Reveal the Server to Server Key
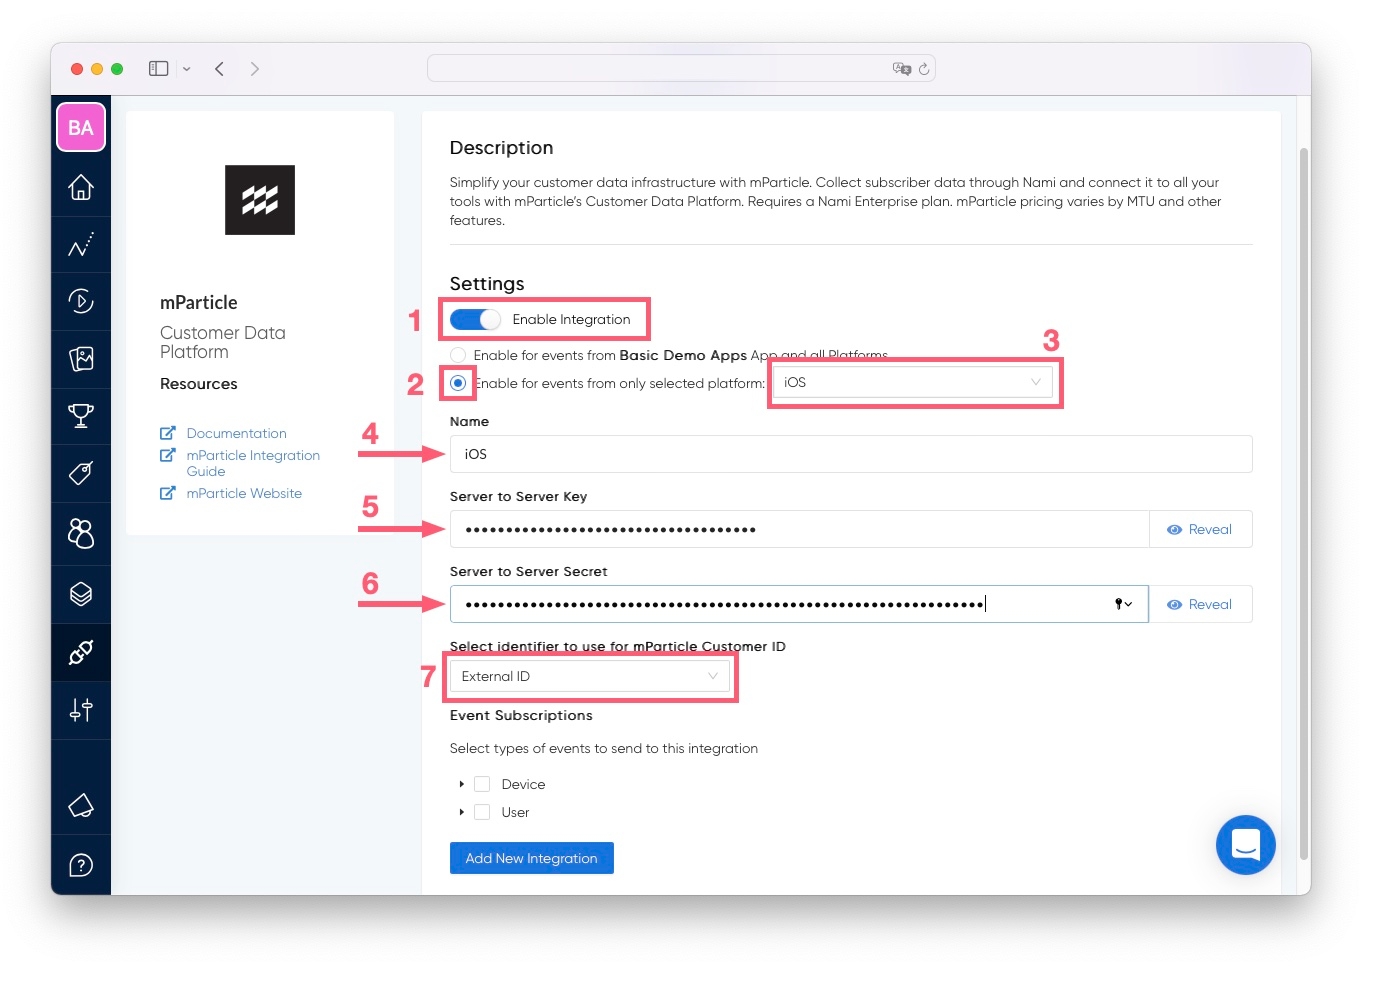Screen dimensions: 1383x1000 [x=1200, y=529]
